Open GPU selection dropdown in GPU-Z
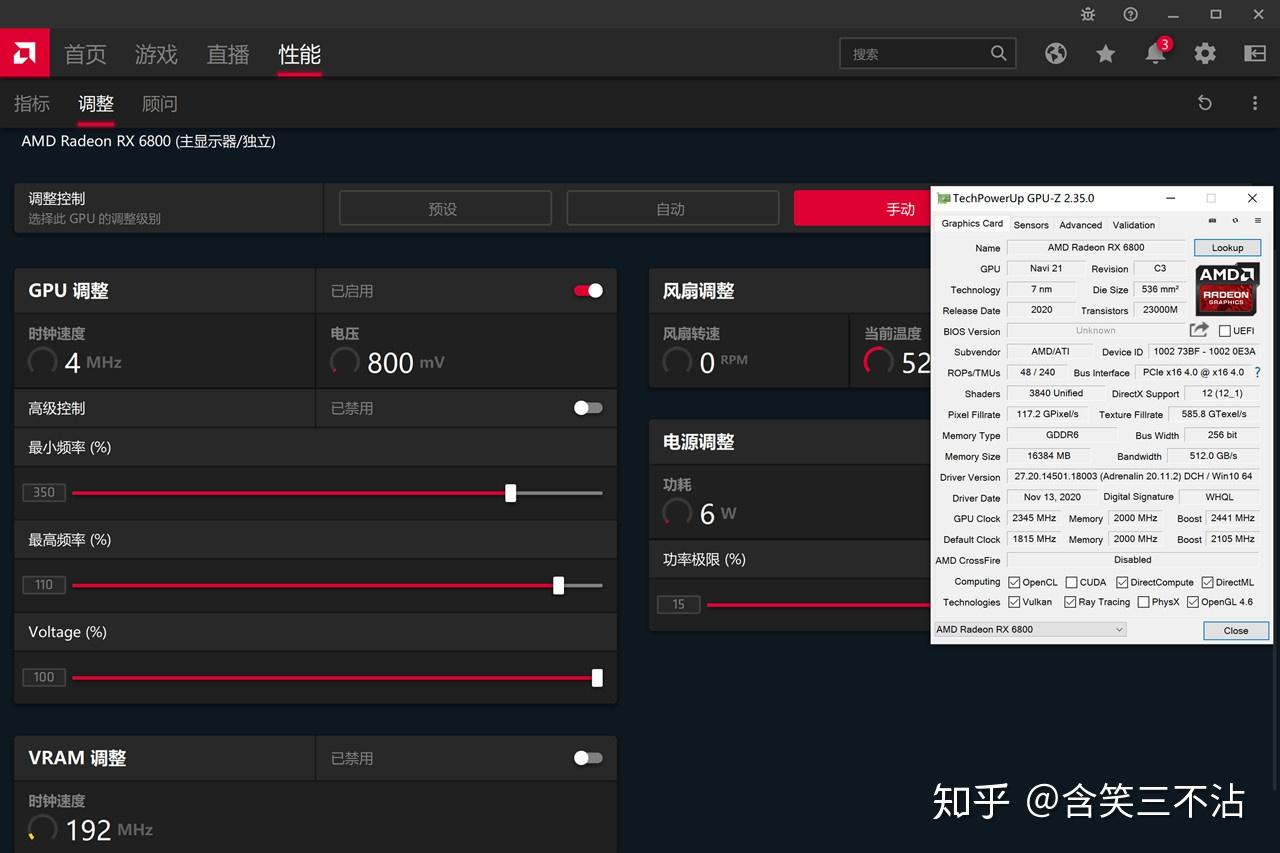Viewport: 1280px width, 853px height. tap(1030, 629)
